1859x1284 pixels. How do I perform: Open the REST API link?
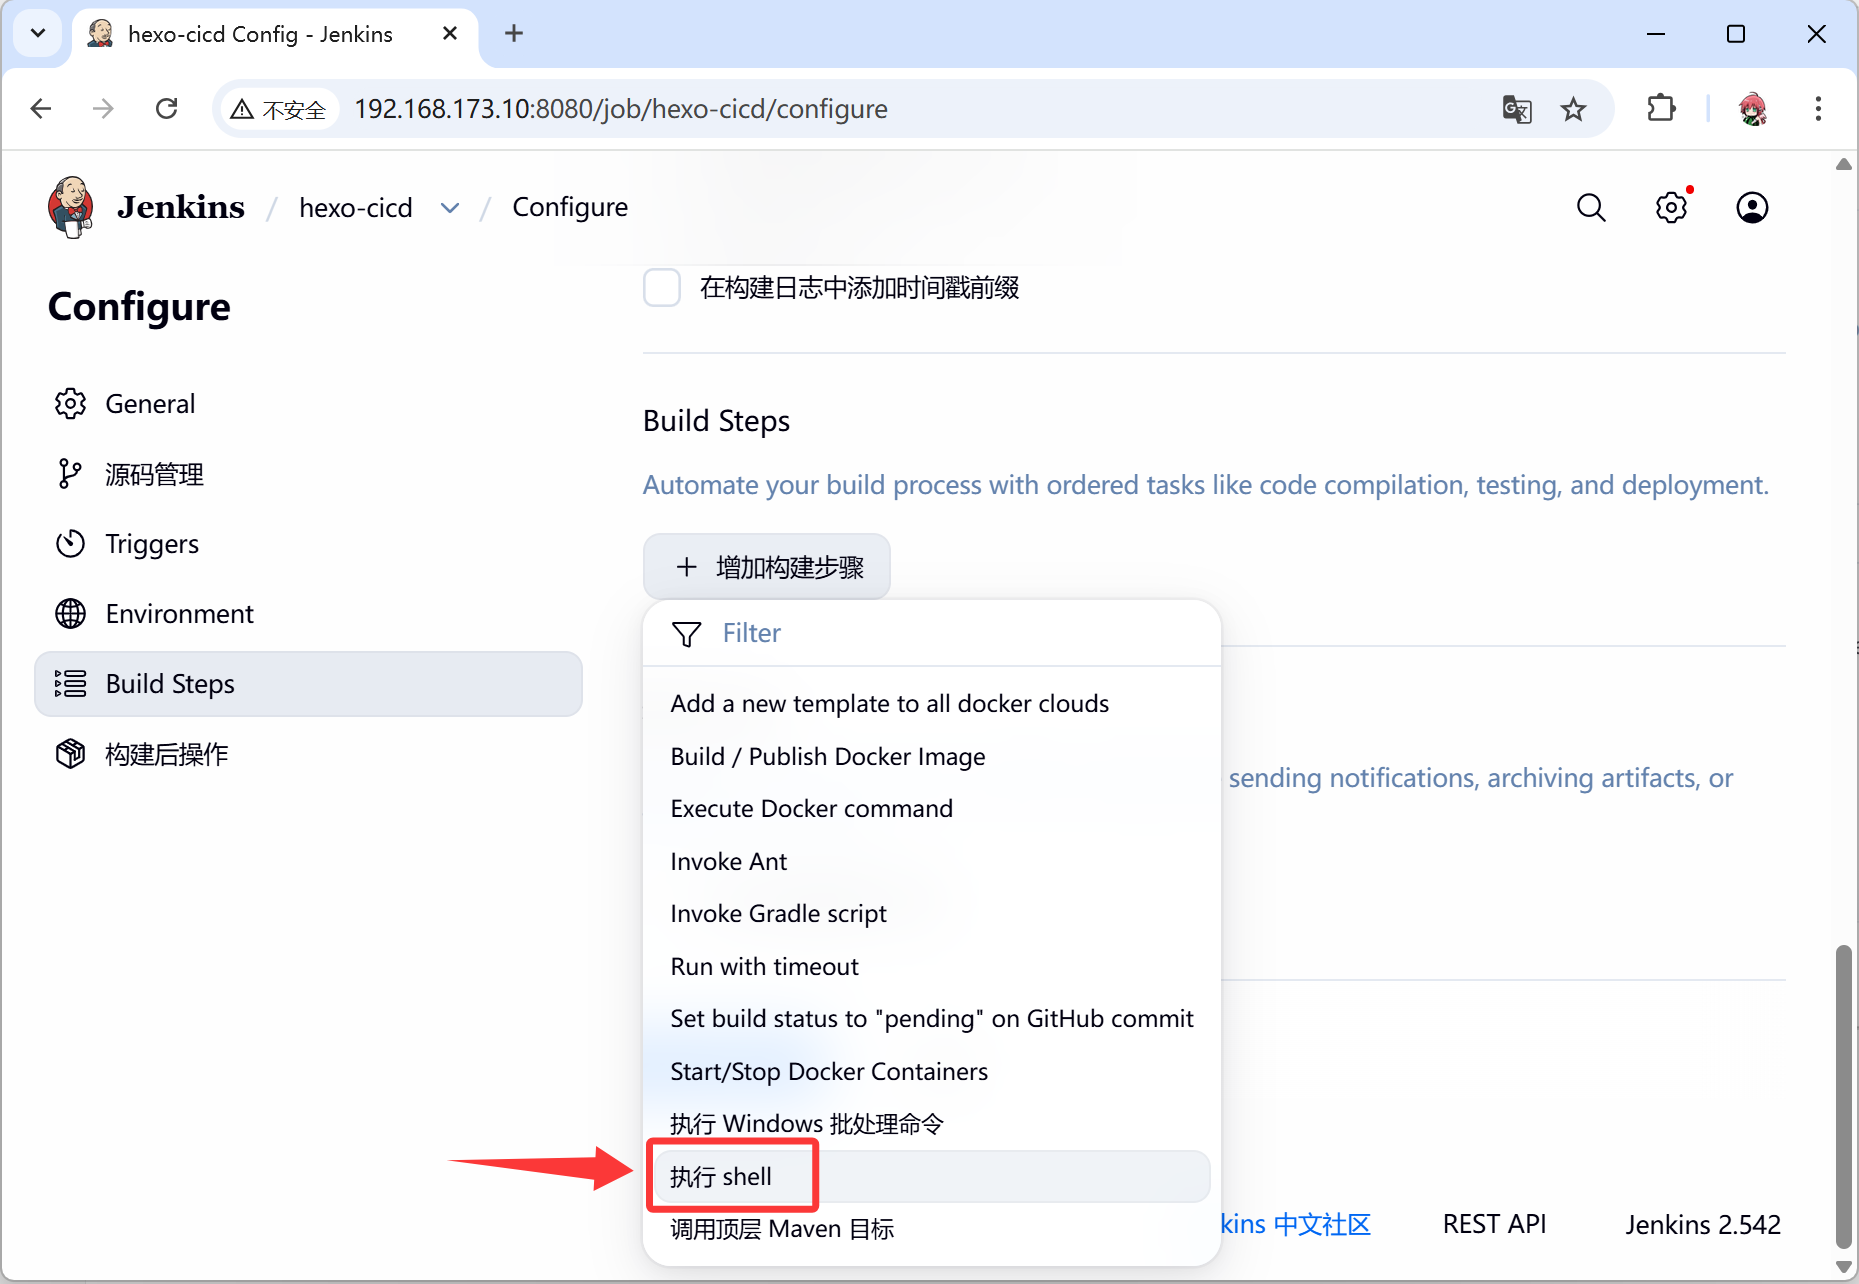pos(1494,1224)
